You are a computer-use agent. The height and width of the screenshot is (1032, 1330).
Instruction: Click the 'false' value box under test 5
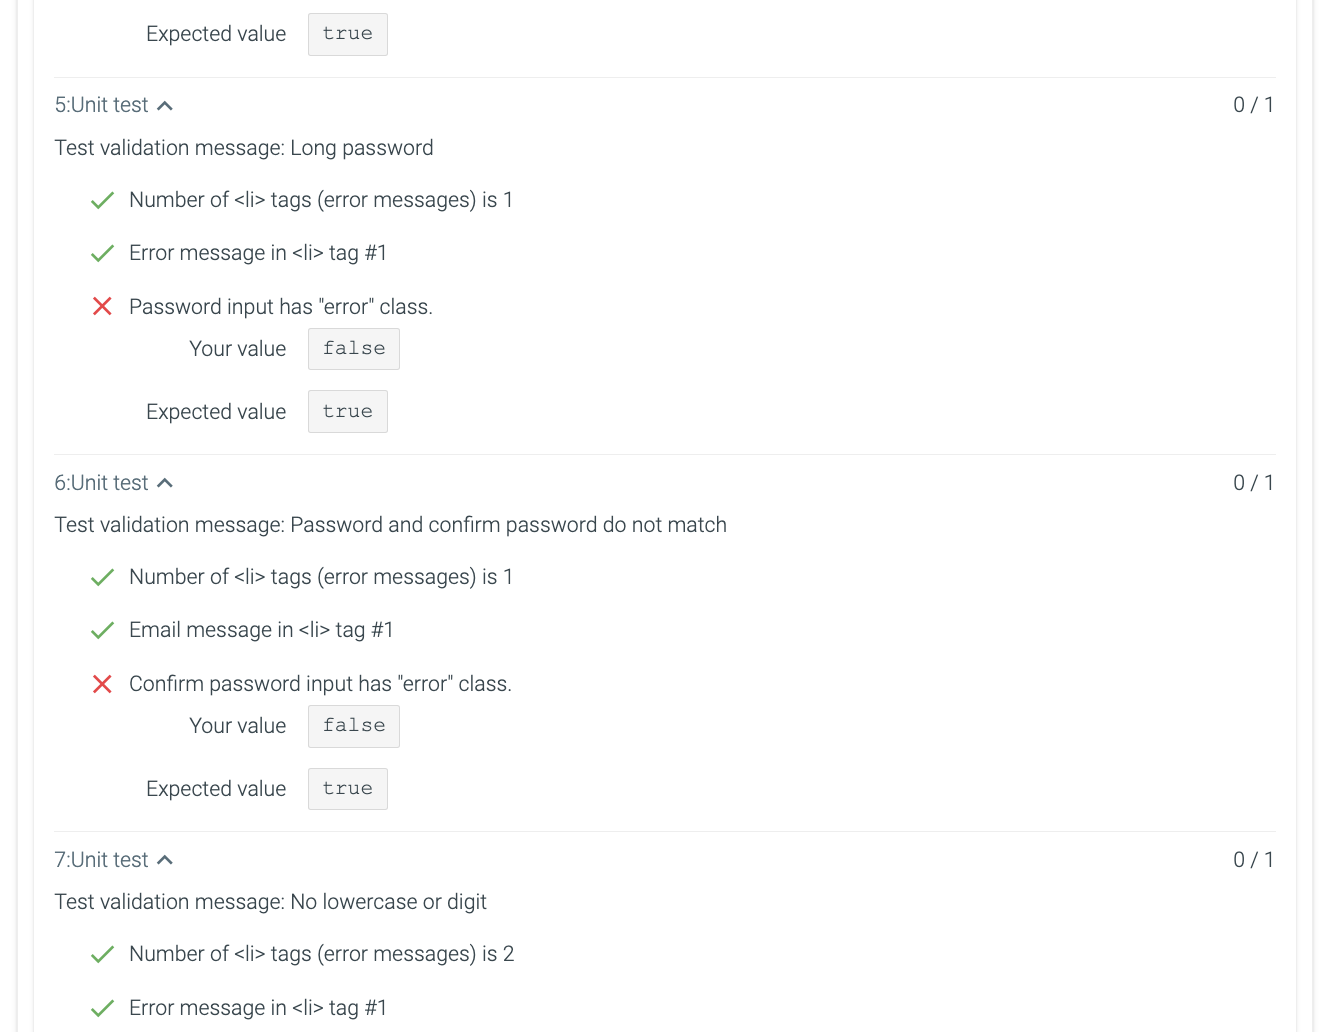353,348
